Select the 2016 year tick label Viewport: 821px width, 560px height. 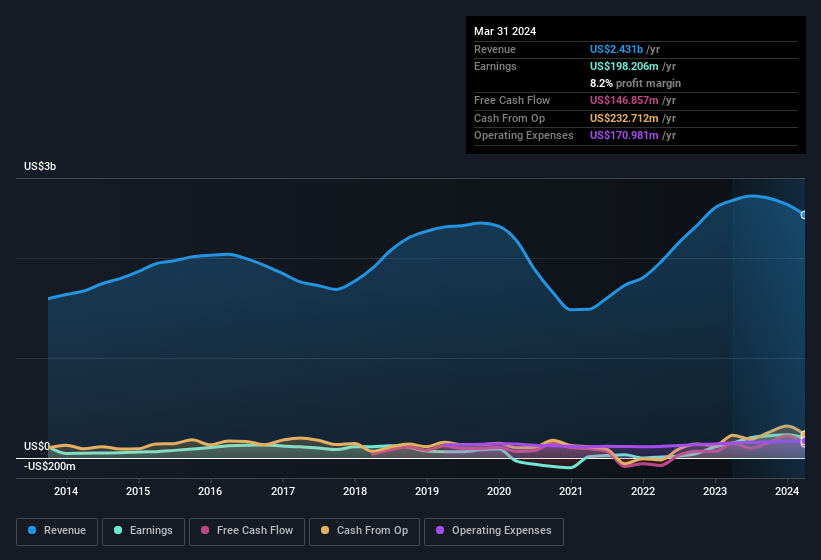pos(210,491)
